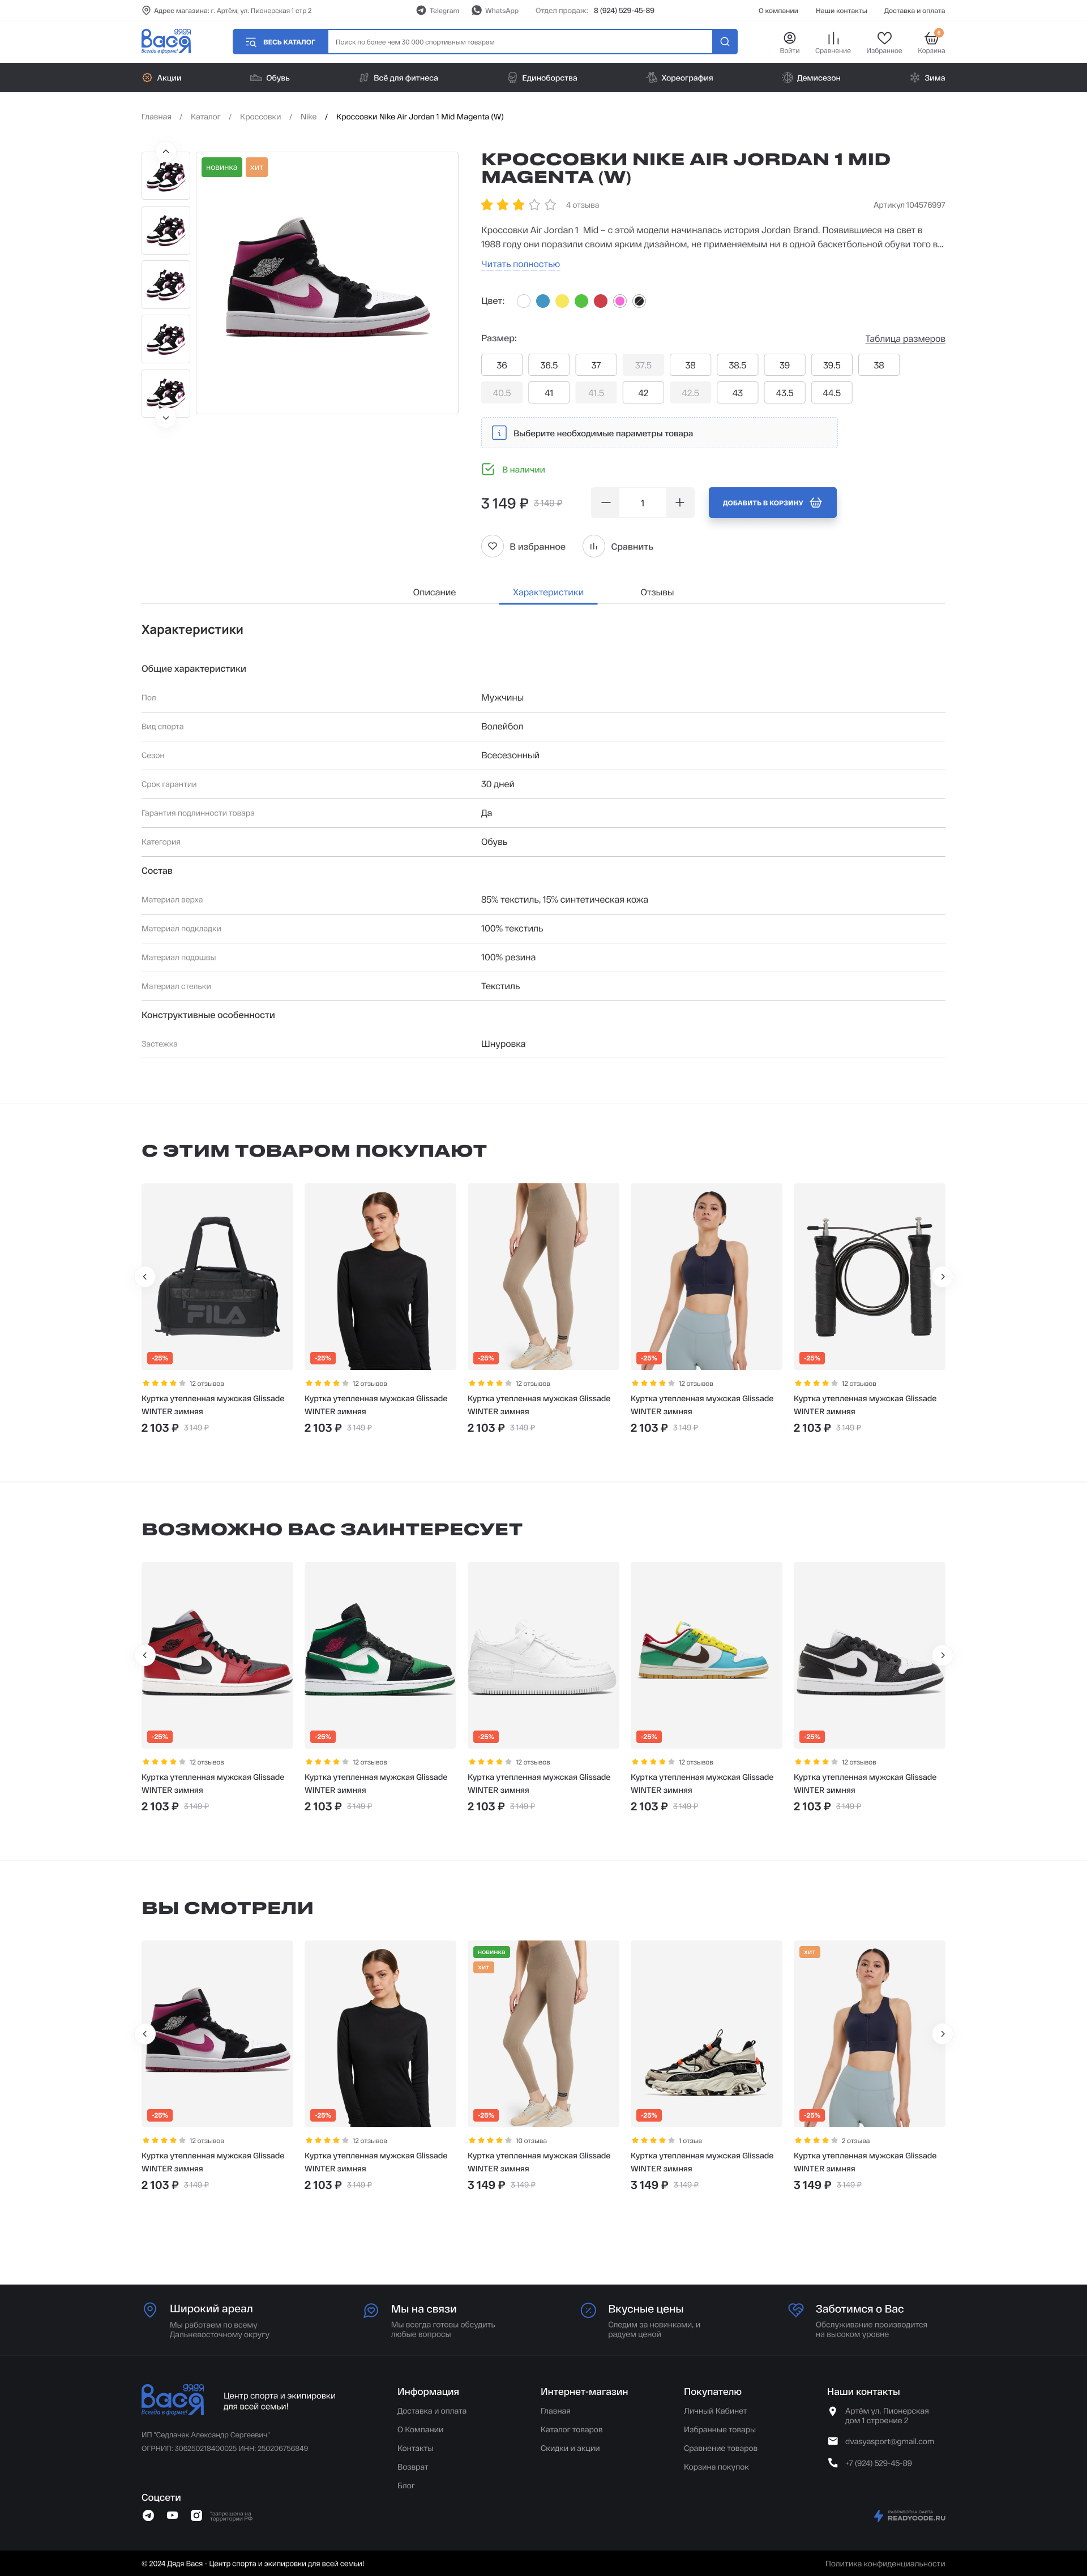Add product to favorites with heart button
Viewport: 1087px width, 2576px height.
coord(492,546)
